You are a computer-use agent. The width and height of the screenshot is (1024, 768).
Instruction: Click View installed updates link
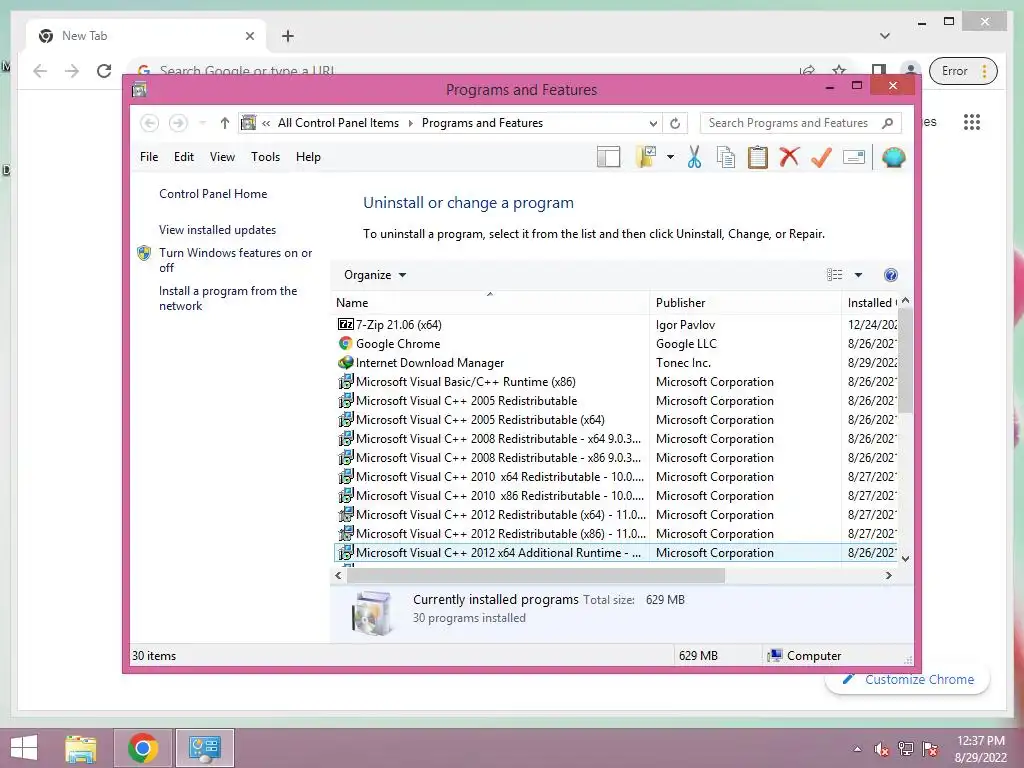217,230
